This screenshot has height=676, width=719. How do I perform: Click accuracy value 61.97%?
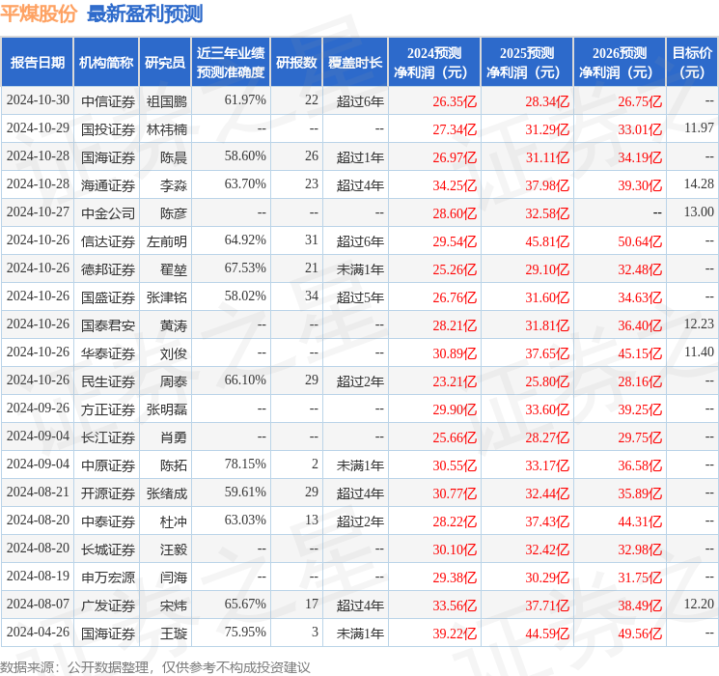(x=245, y=100)
